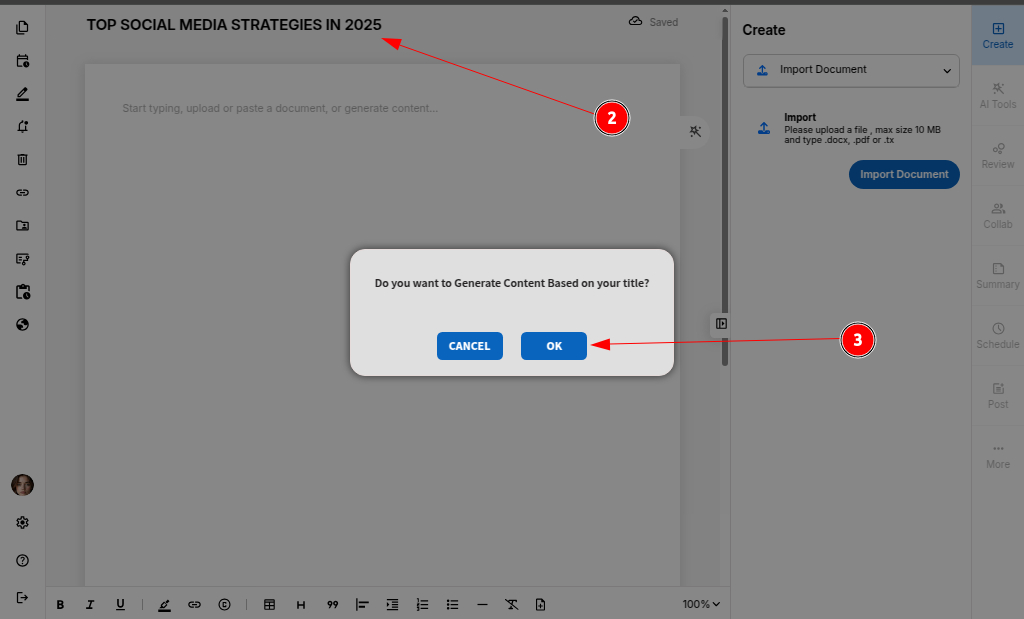Toggle bold formatting in bottom toolbar
The image size is (1024, 619).
[x=60, y=604]
